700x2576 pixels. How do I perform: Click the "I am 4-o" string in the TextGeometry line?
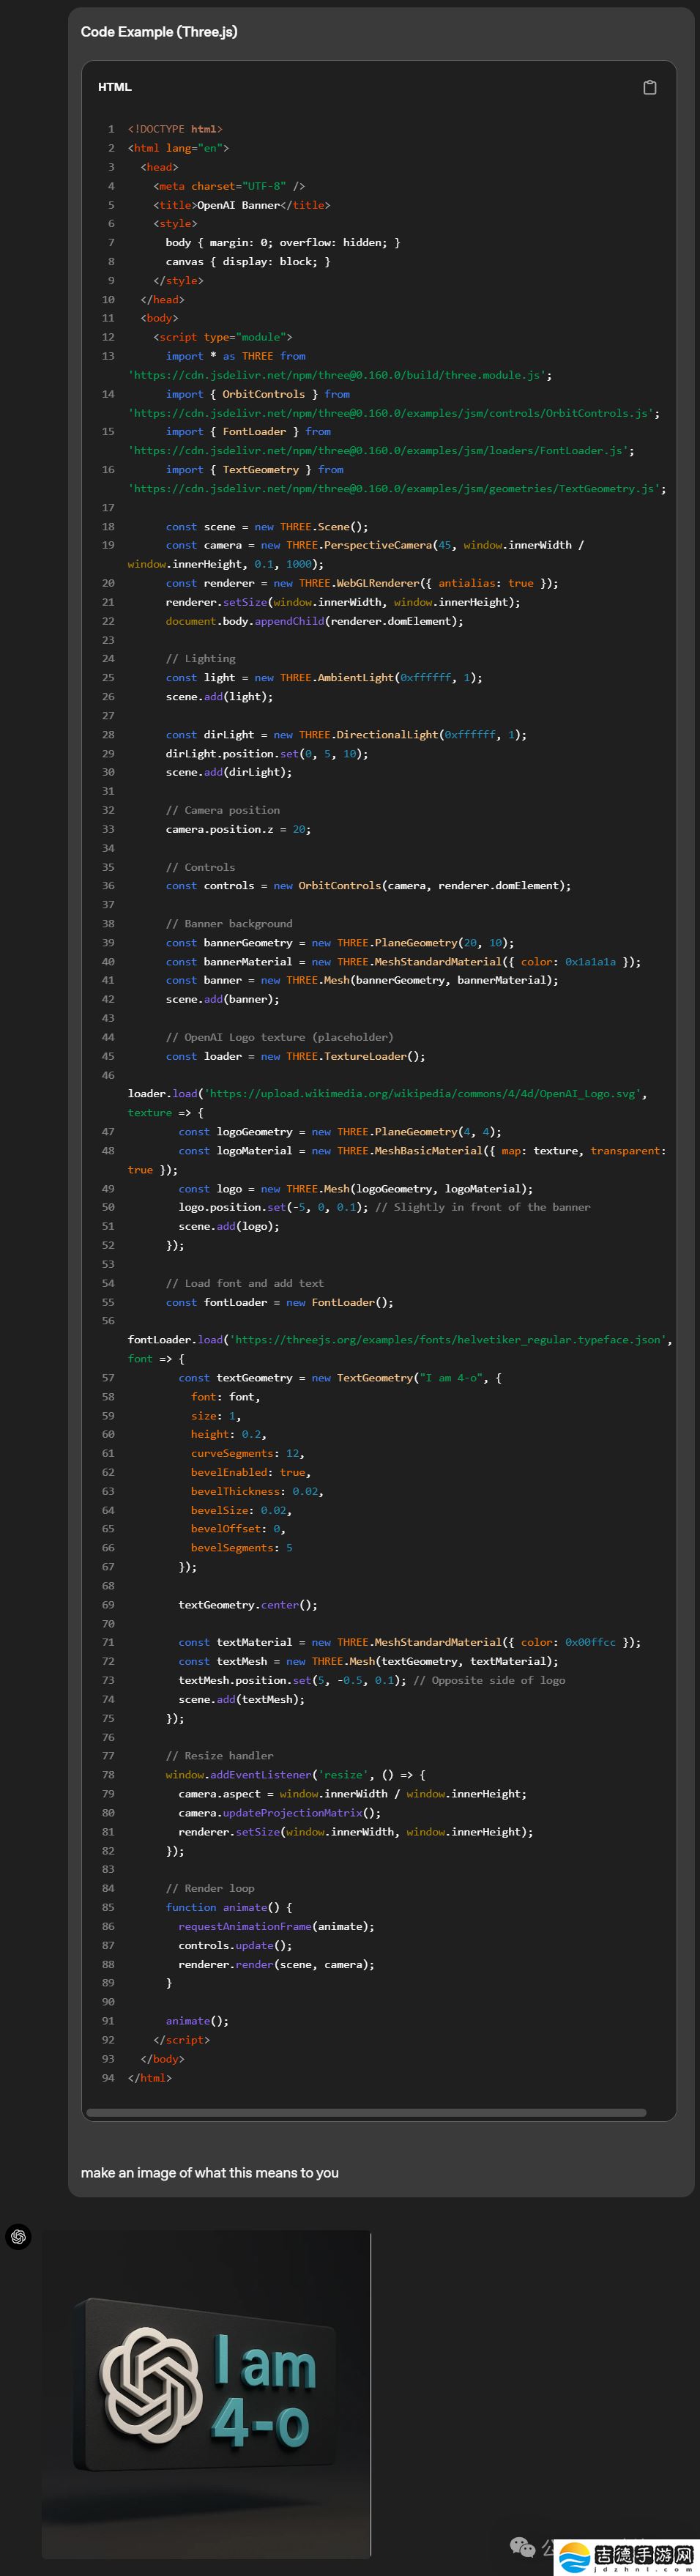click(451, 1378)
